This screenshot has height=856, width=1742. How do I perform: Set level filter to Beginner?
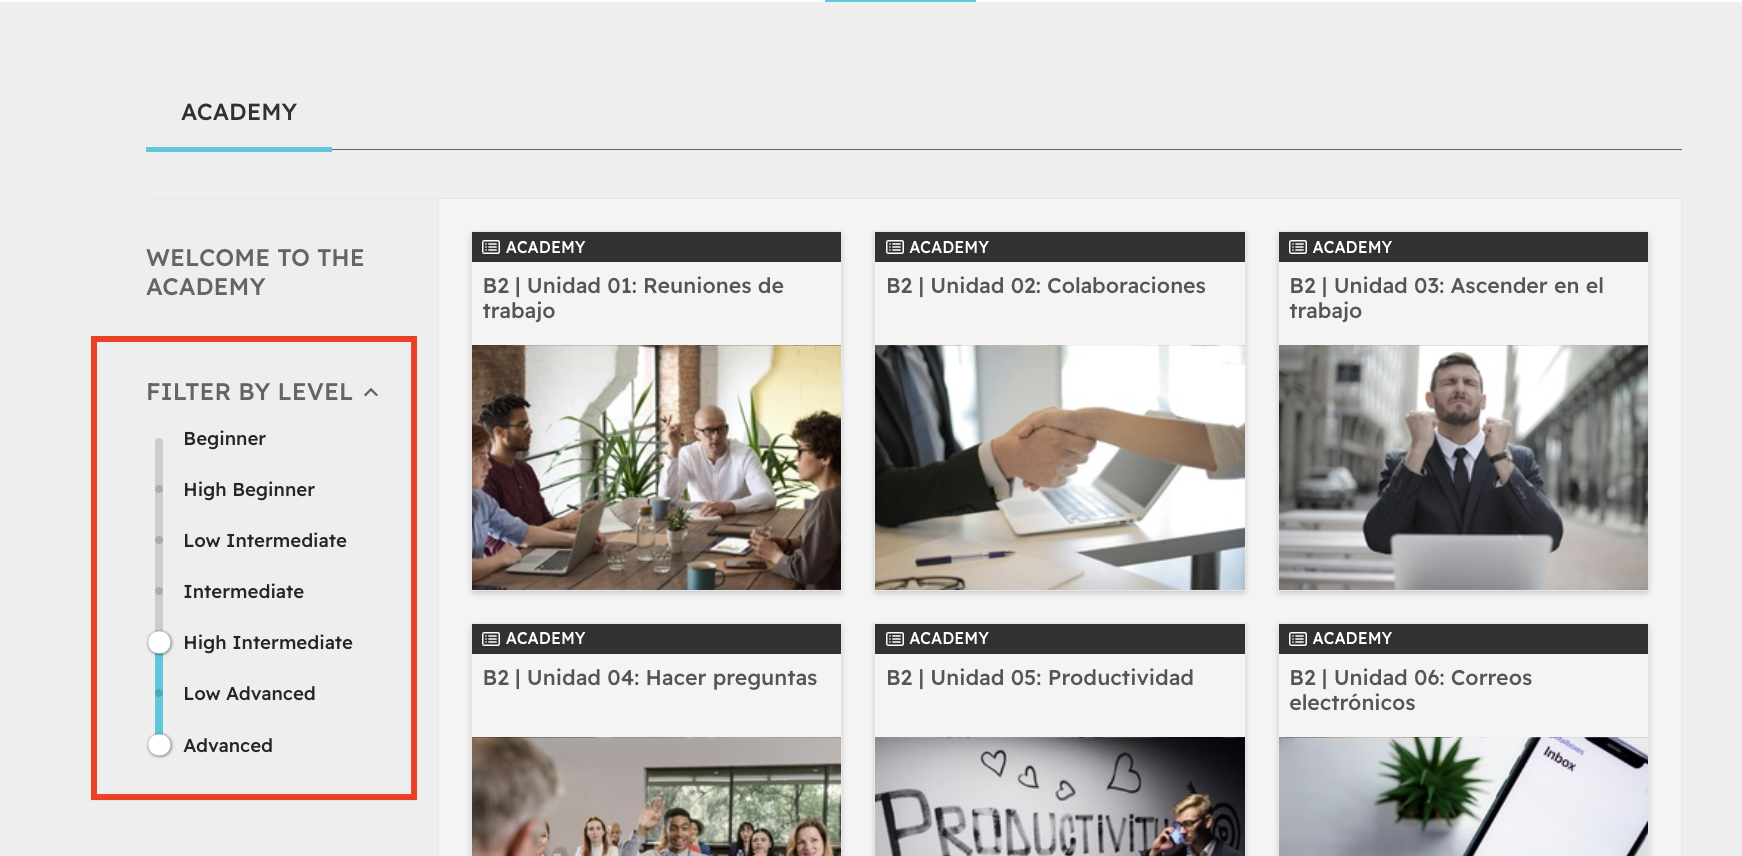coord(224,439)
